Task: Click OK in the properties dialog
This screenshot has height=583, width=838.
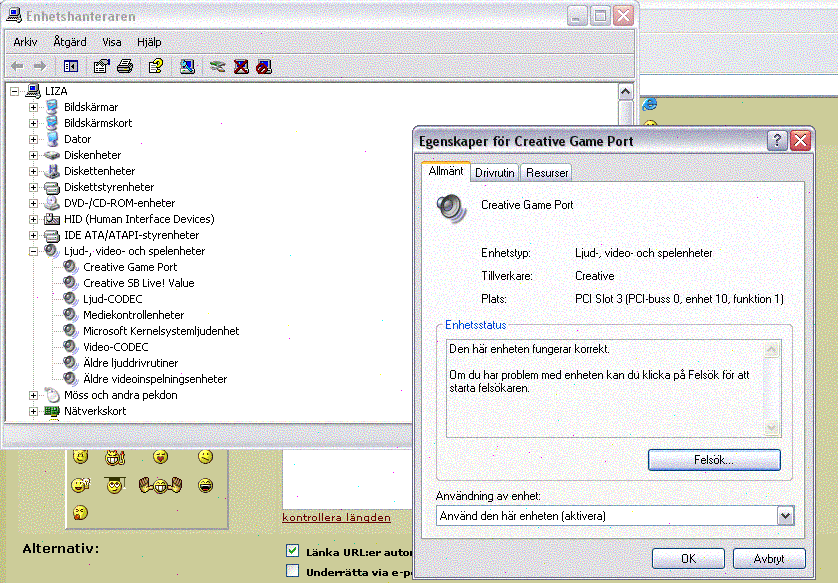Action: (688, 558)
